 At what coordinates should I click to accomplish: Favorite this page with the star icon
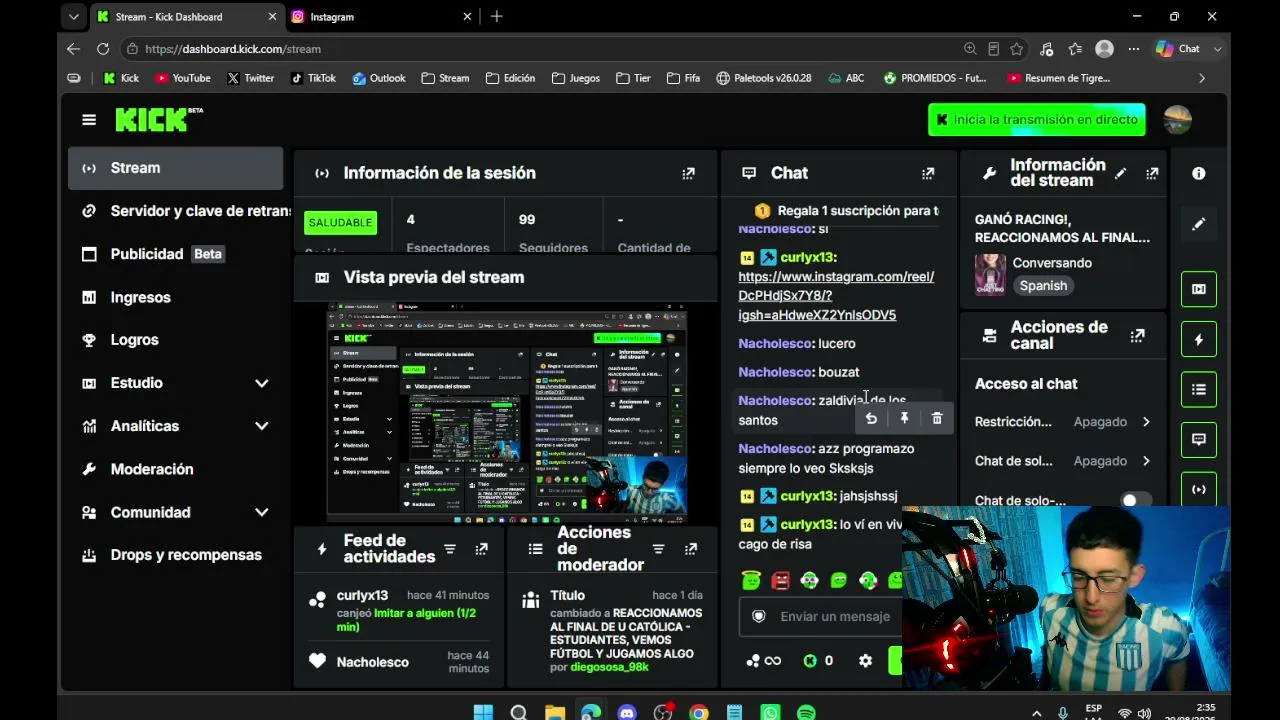coord(1017,49)
